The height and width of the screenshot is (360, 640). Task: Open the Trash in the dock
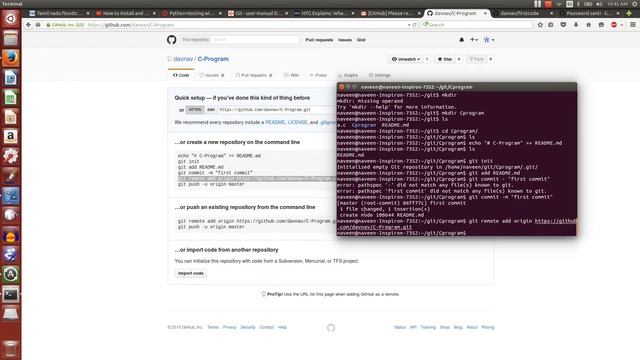coord(11,348)
